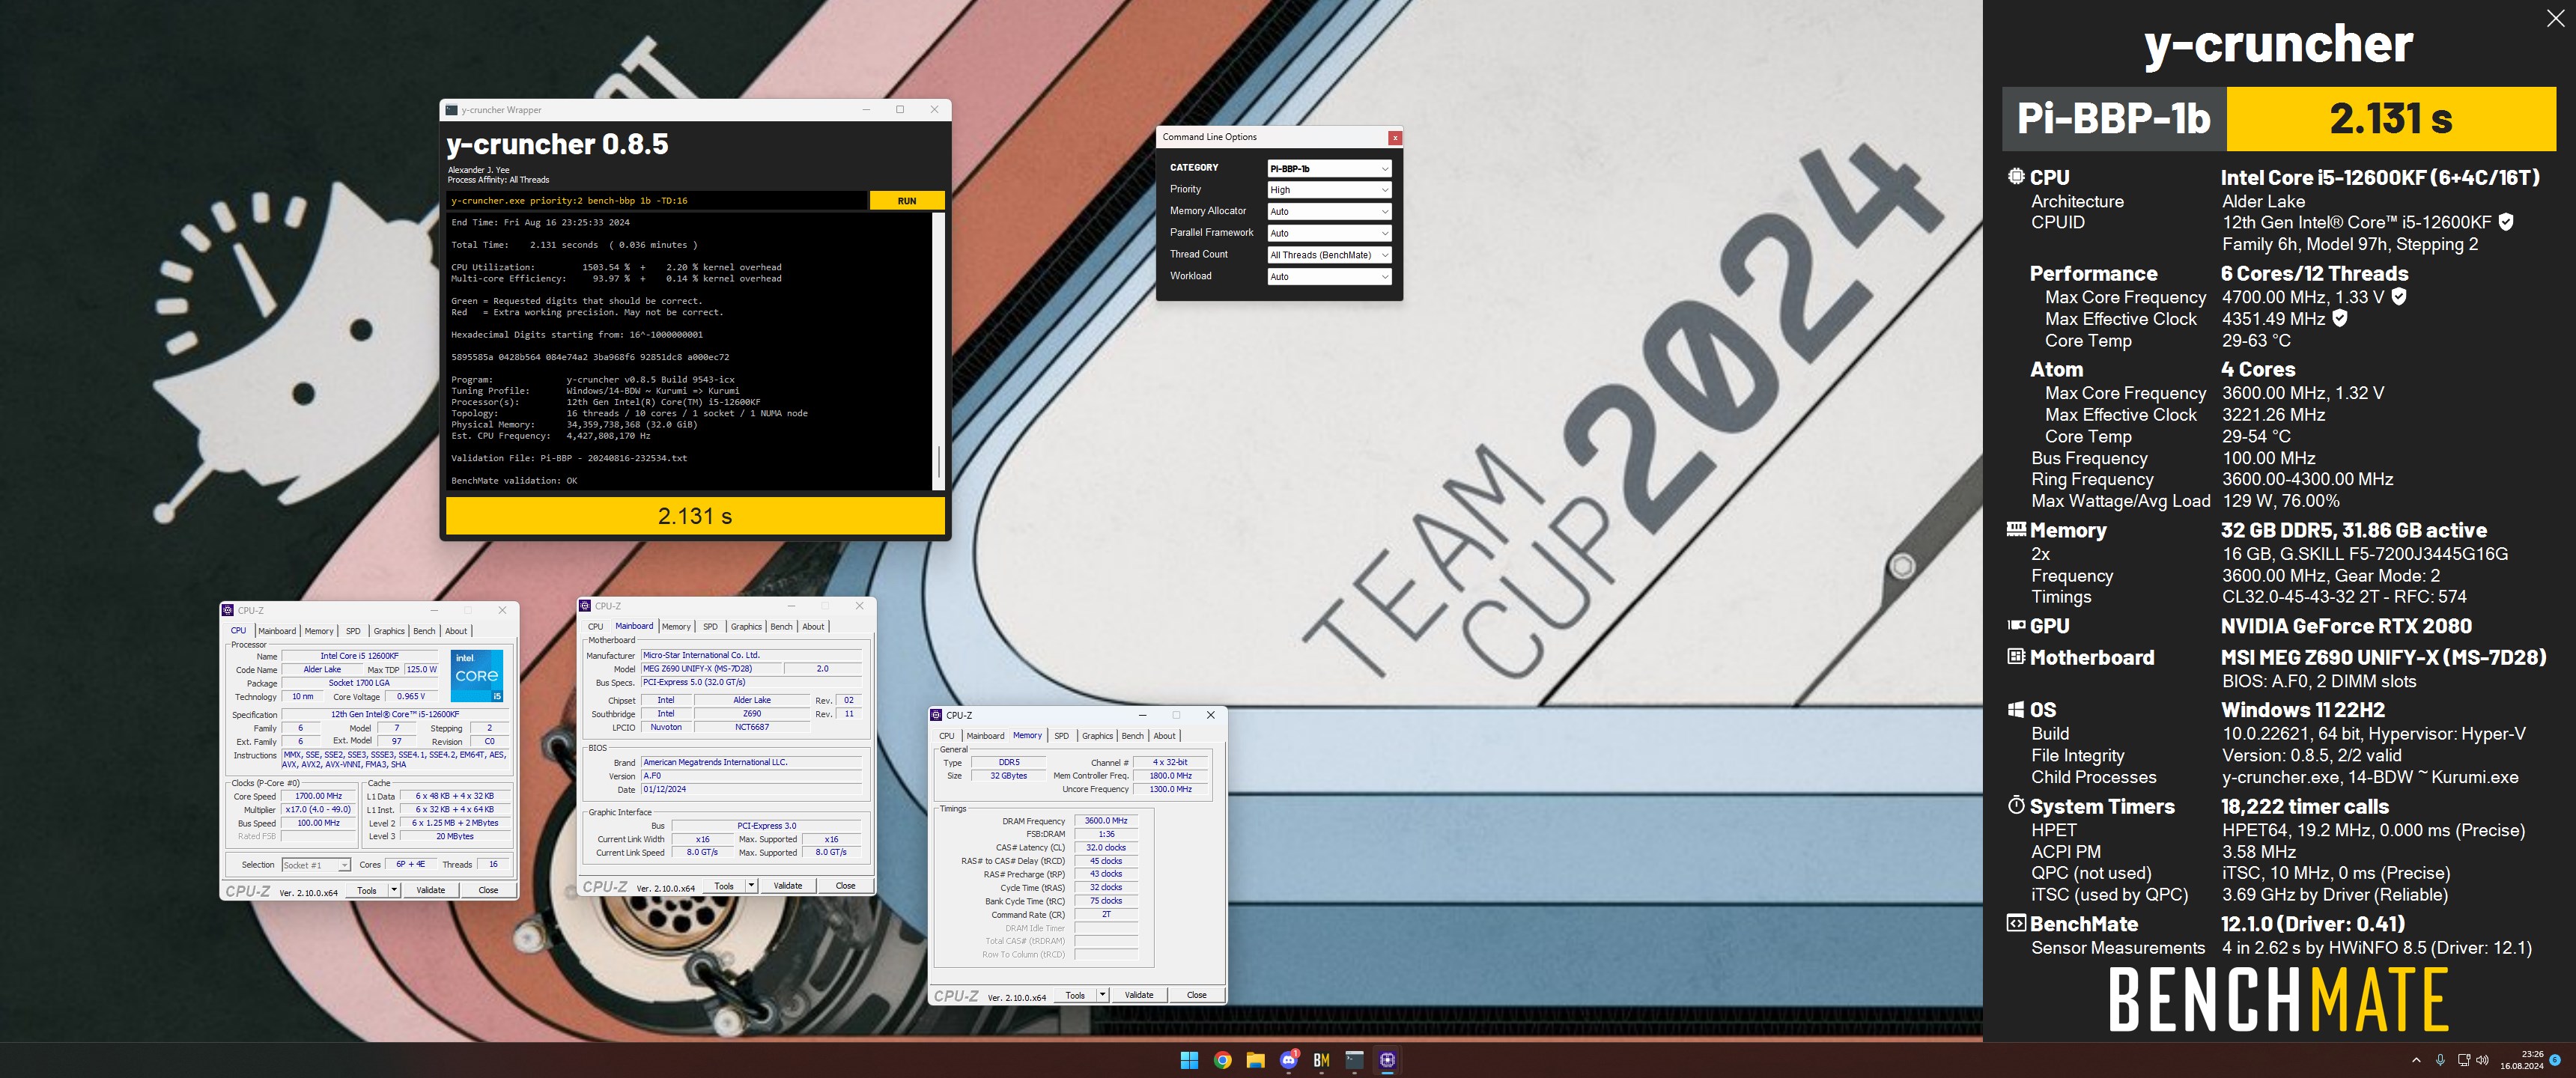Click the BIOS date 01/12/2024
Viewport: 2576px width, 1078px height.
click(750, 790)
